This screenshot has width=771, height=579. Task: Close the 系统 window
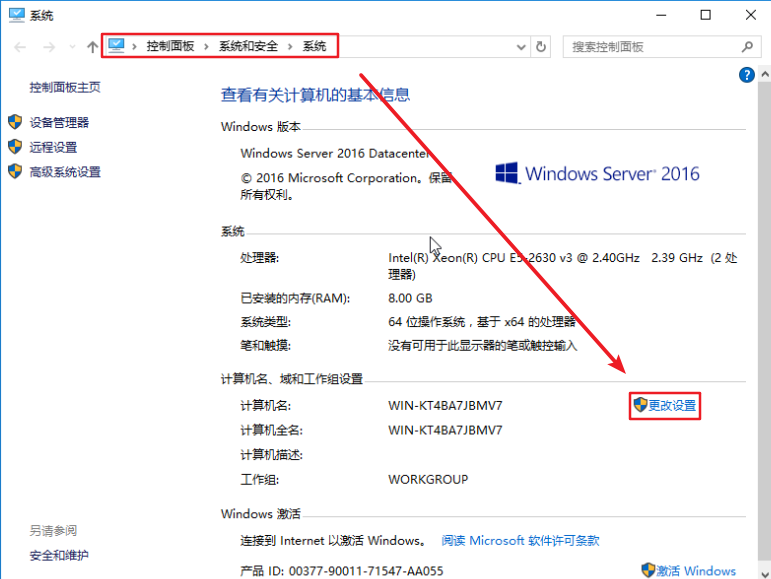[750, 15]
